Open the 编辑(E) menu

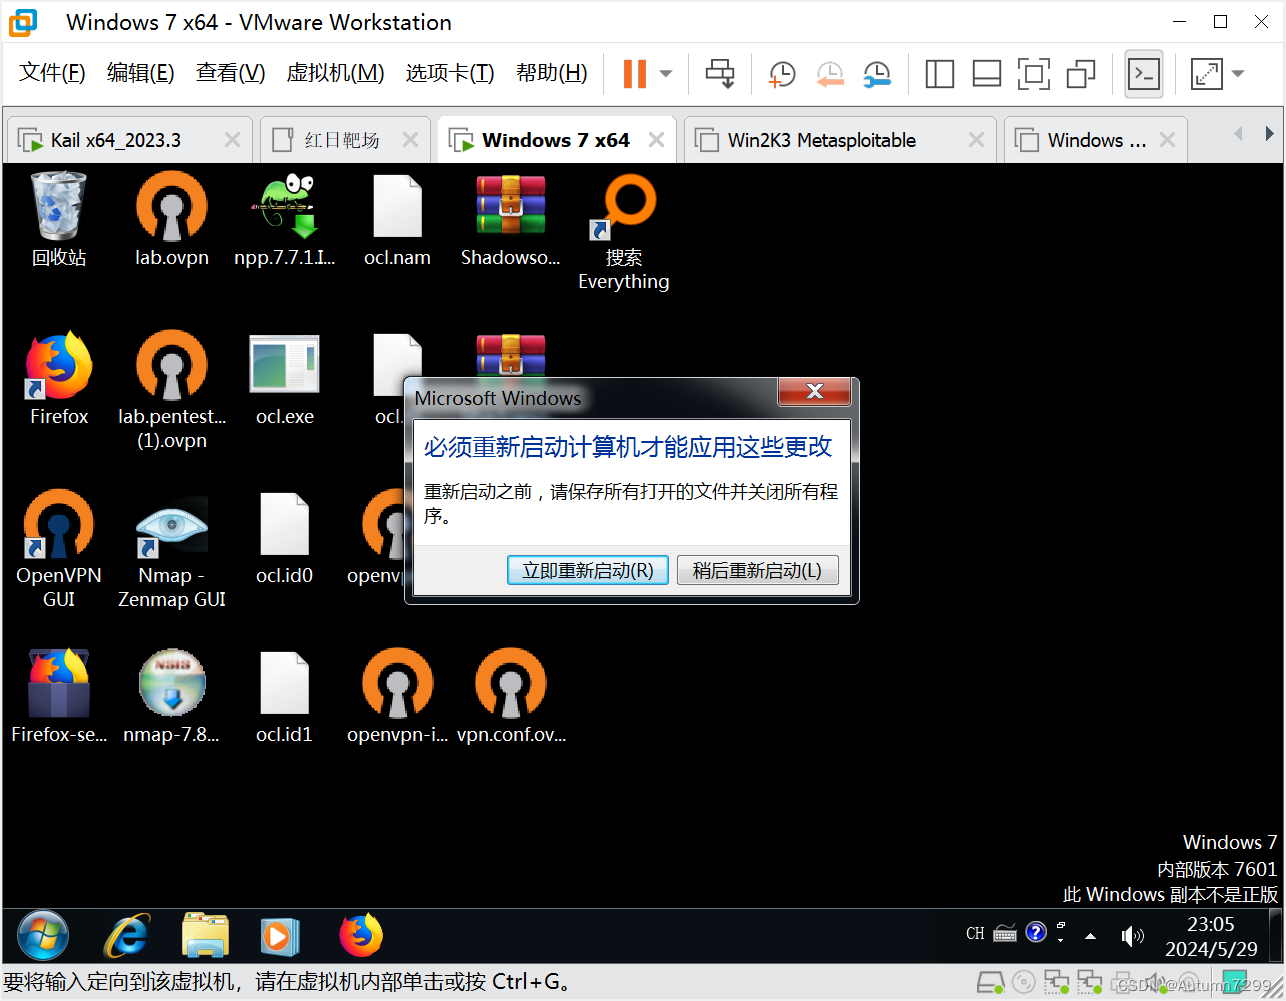coord(140,73)
